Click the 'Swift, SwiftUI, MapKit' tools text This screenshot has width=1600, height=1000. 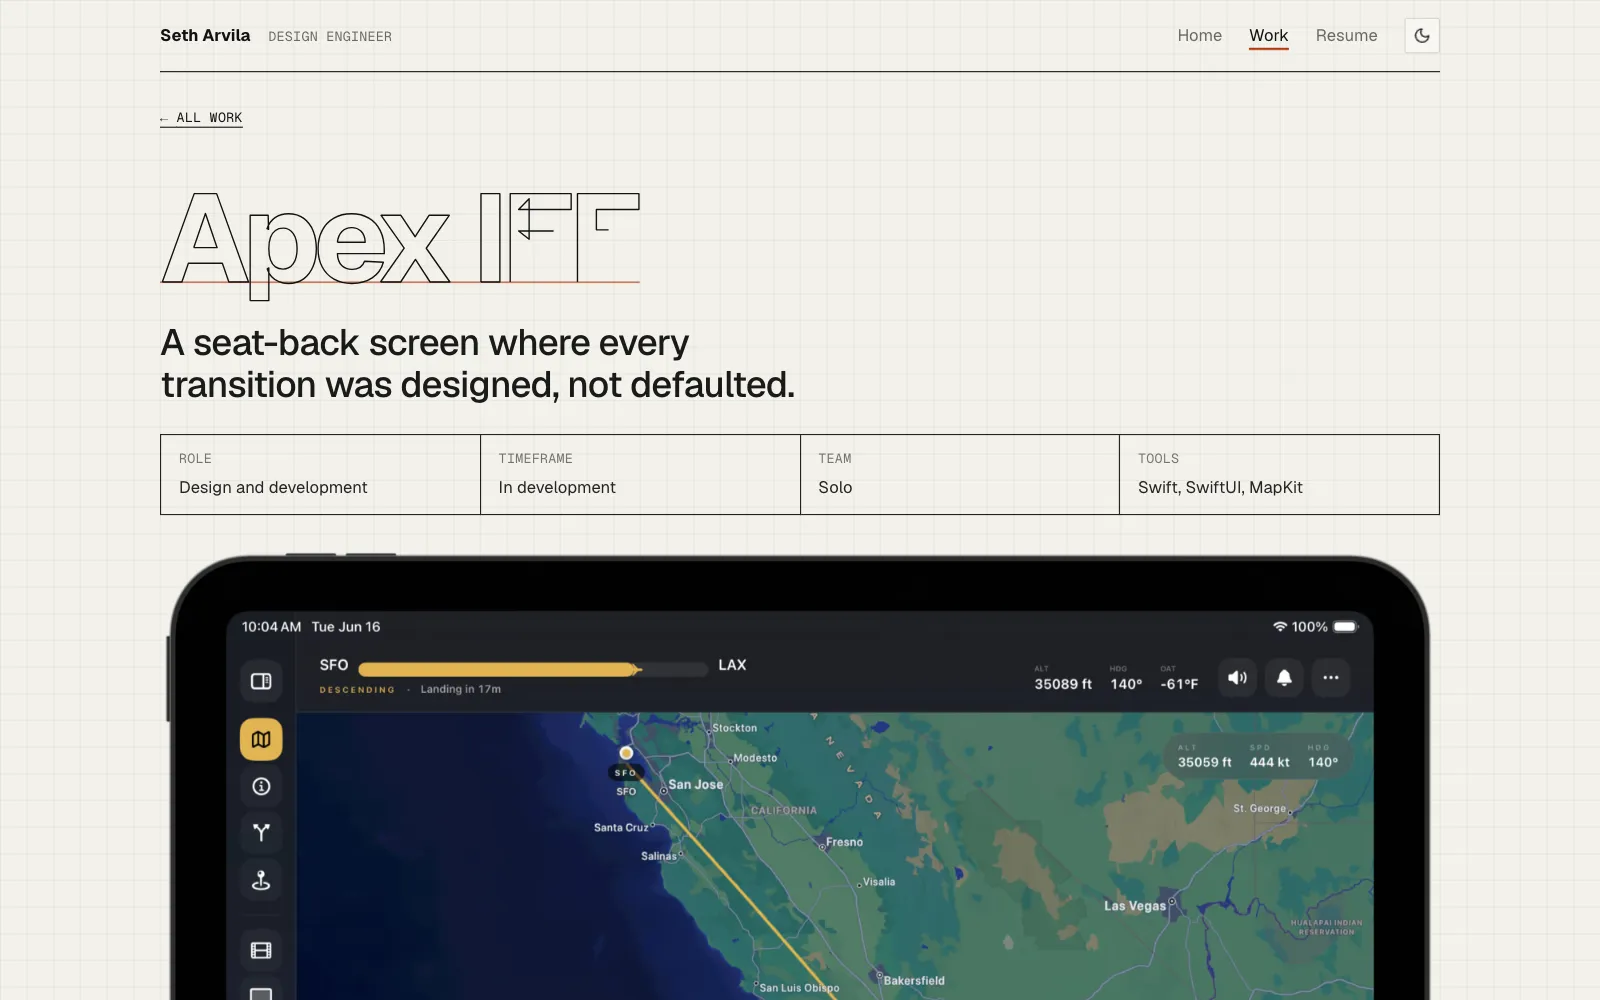[1220, 488]
